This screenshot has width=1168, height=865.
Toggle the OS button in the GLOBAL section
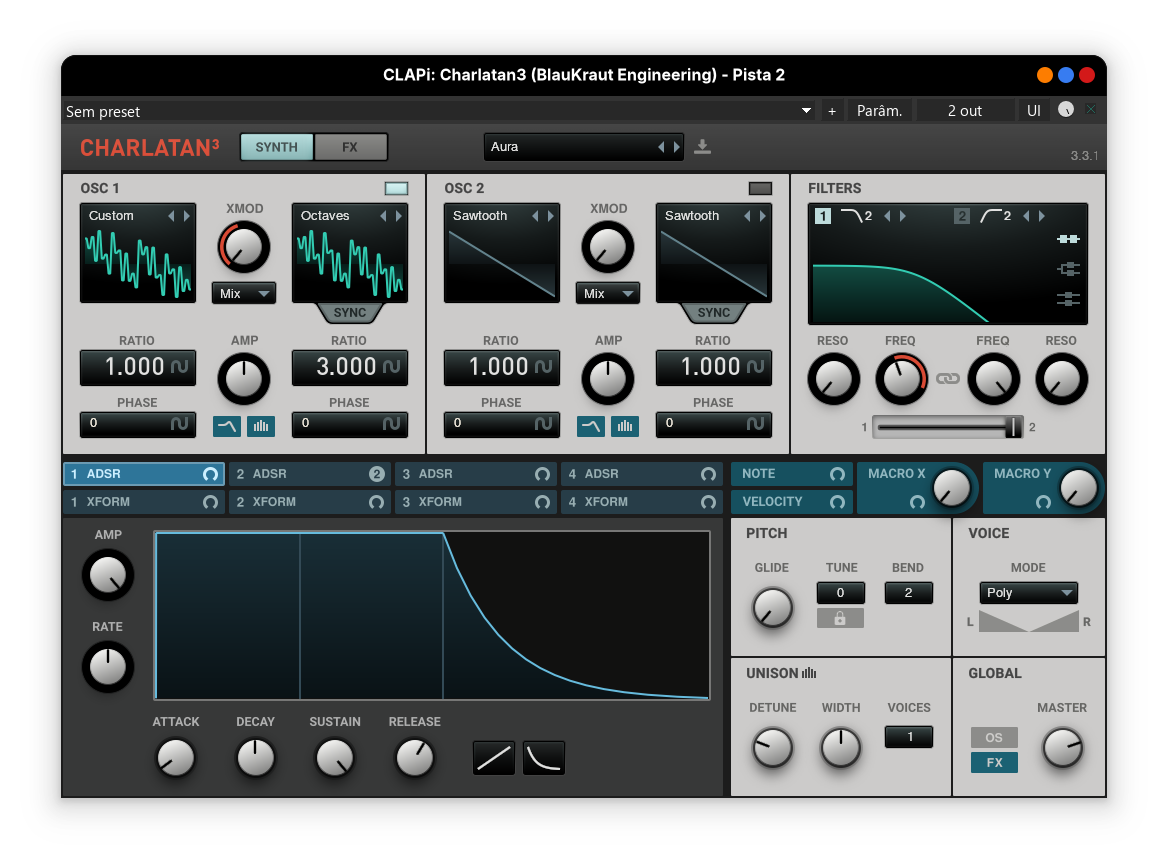coord(993,737)
